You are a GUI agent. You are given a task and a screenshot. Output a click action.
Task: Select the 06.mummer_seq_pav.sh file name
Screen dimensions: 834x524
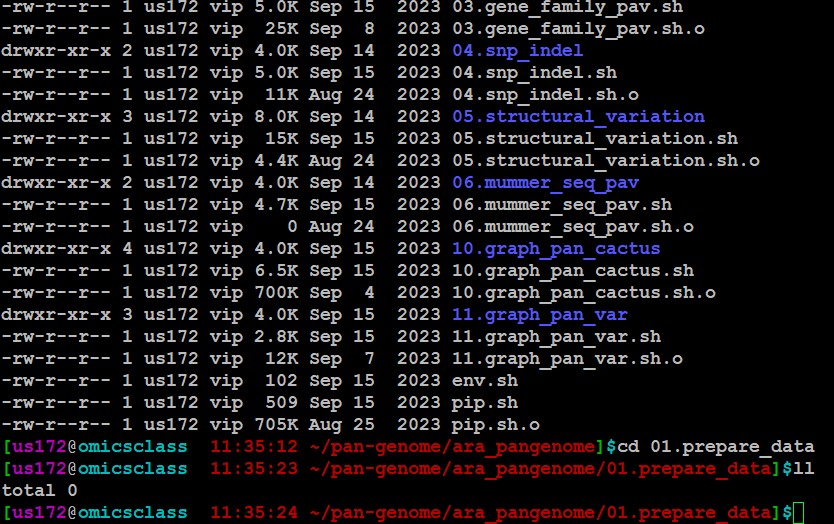(562, 204)
